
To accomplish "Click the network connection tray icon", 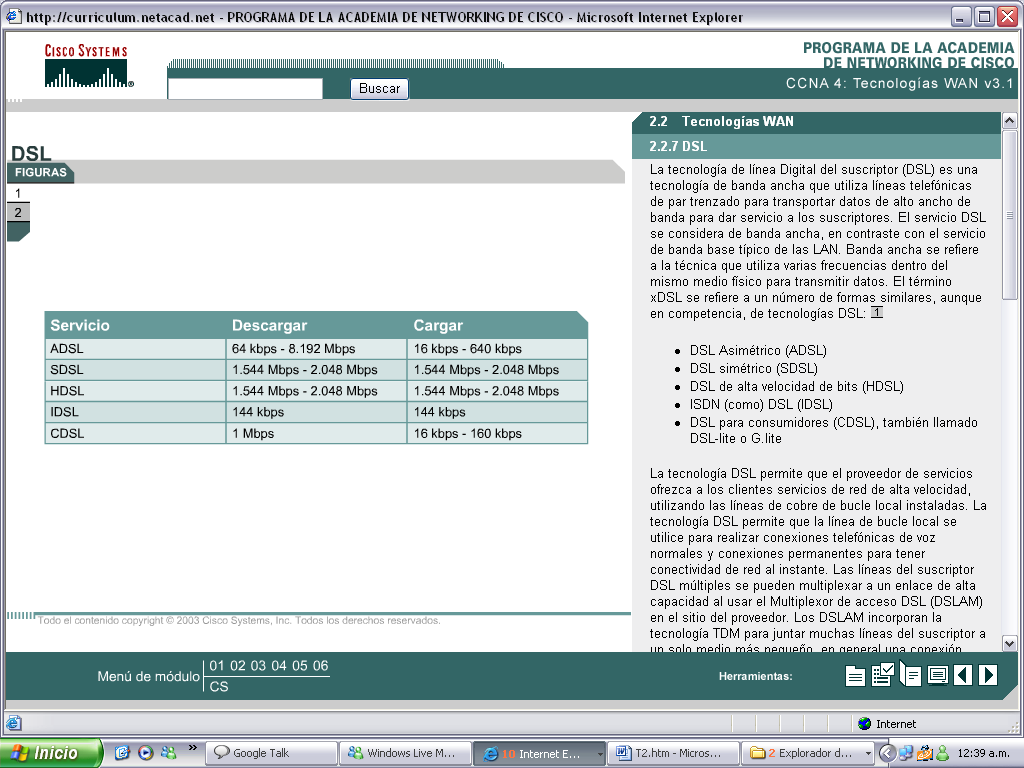I will click(x=906, y=753).
